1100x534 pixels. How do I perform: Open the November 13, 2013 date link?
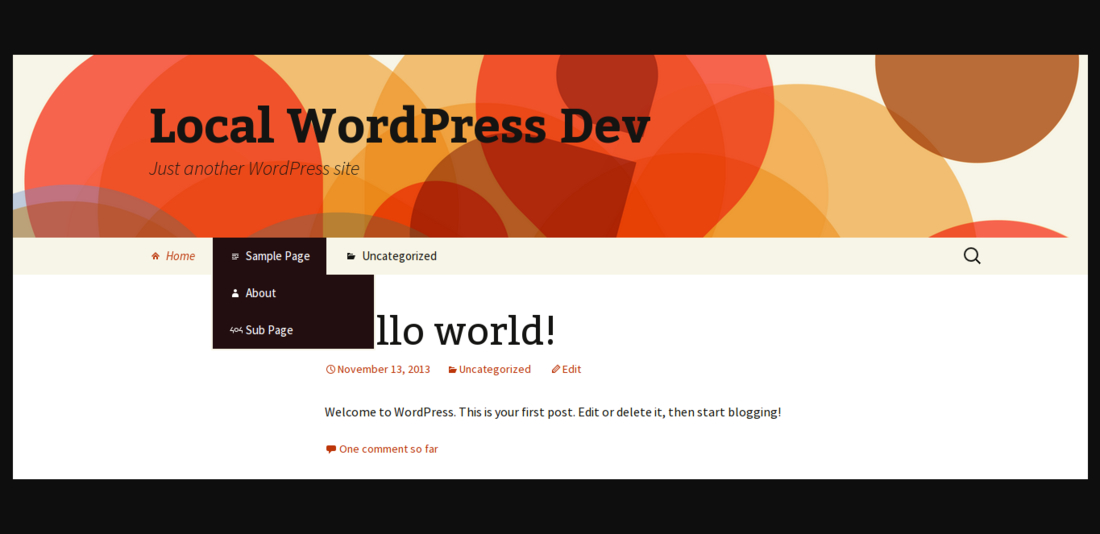tap(384, 370)
